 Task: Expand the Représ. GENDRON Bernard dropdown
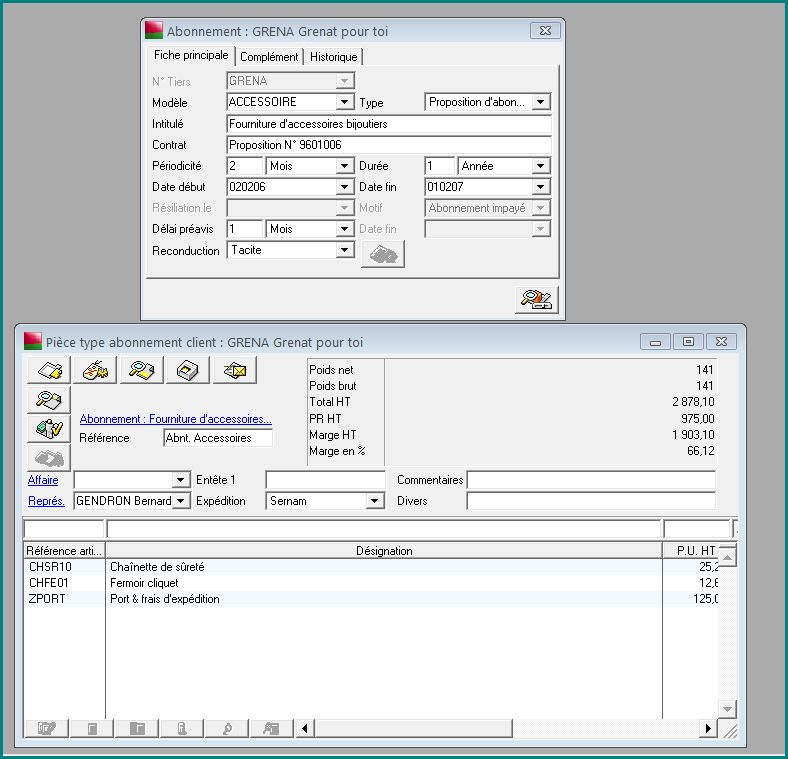click(181, 501)
